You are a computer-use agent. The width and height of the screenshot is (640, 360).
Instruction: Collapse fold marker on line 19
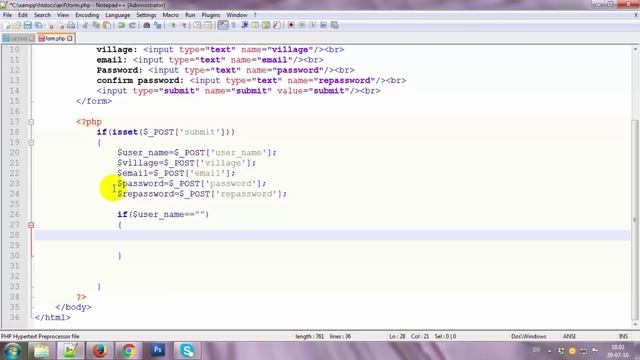[31, 142]
